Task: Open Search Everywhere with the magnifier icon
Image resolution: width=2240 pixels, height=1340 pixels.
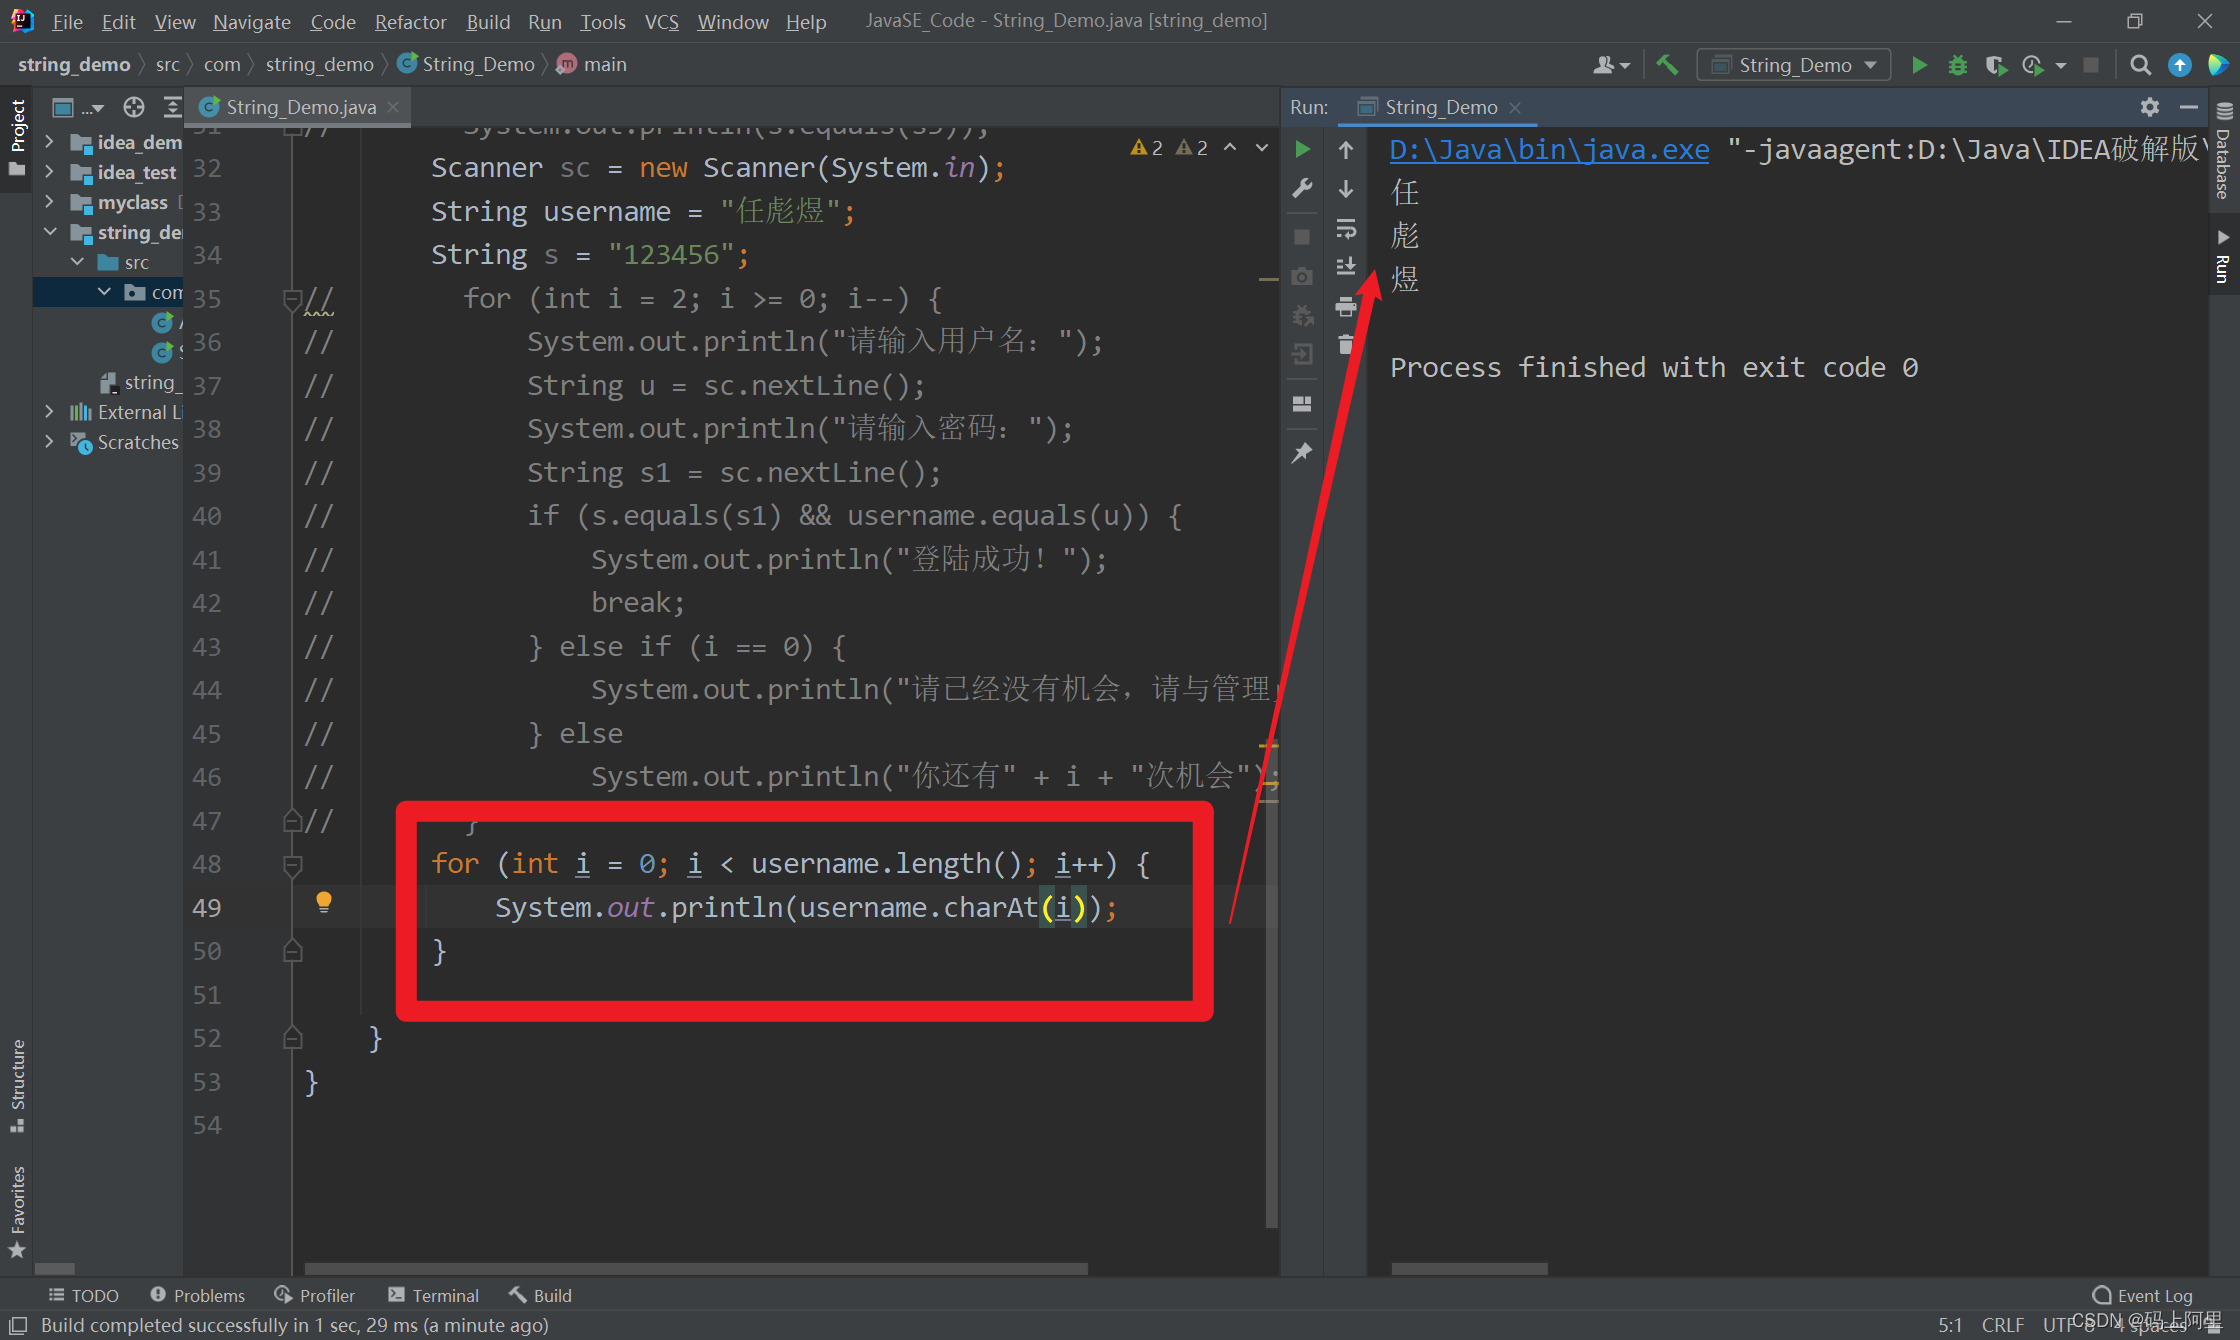Action: pyautogui.click(x=2140, y=64)
